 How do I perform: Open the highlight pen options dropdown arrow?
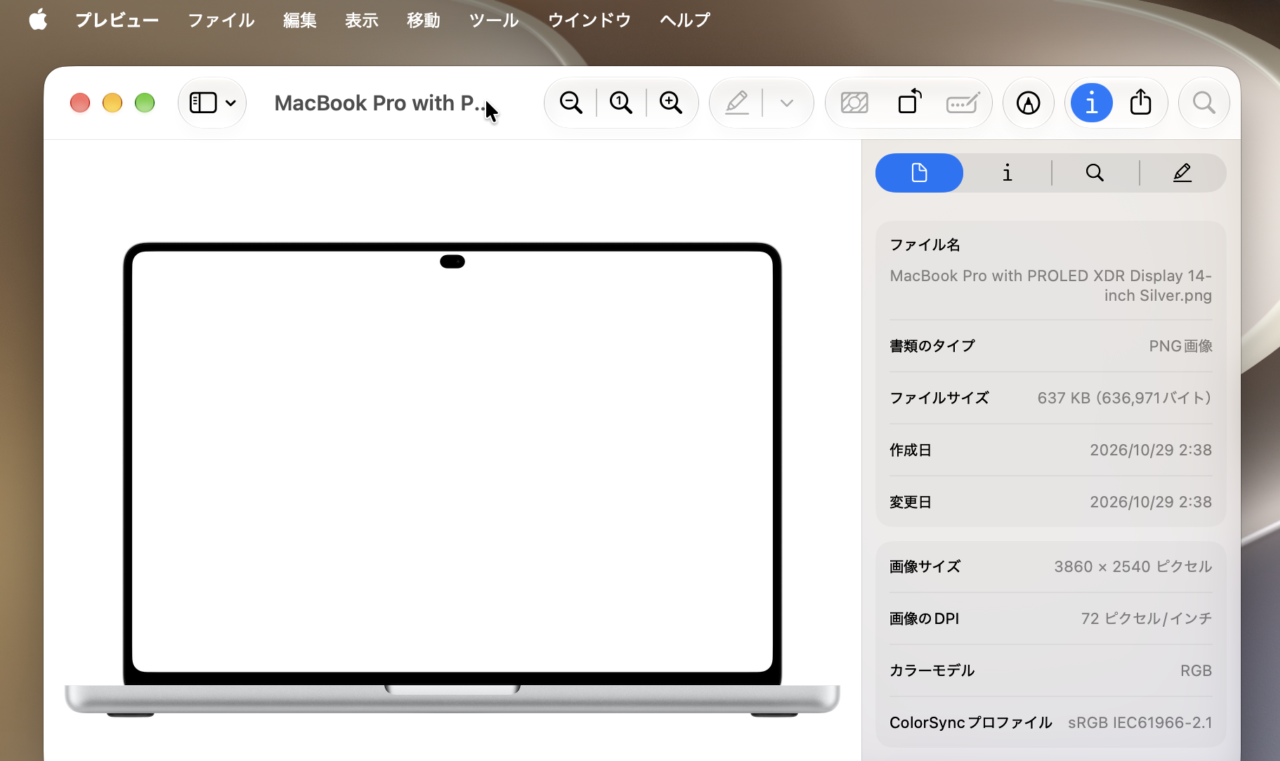pyautogui.click(x=787, y=103)
